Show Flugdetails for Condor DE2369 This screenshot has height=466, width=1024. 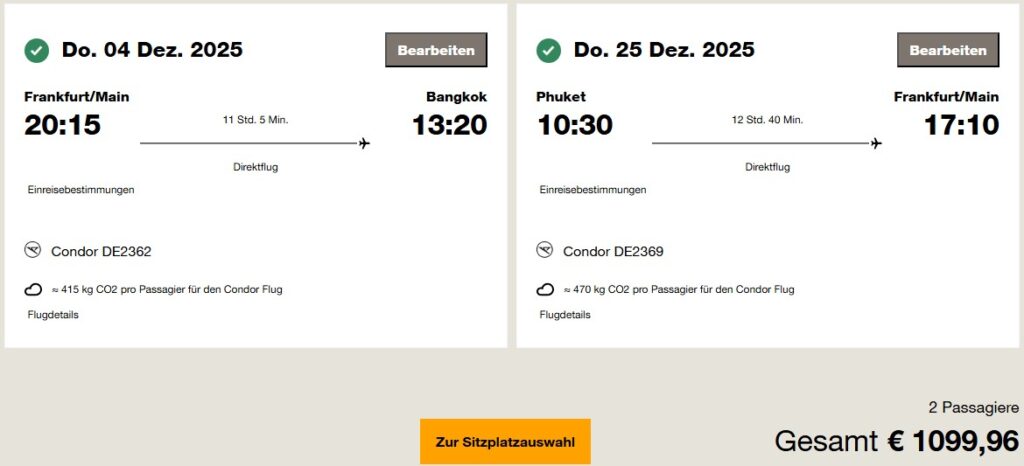coord(565,315)
